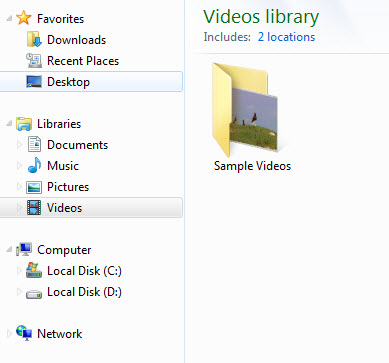
Task: Expand the Documents library tree arrow
Action: tap(19, 145)
